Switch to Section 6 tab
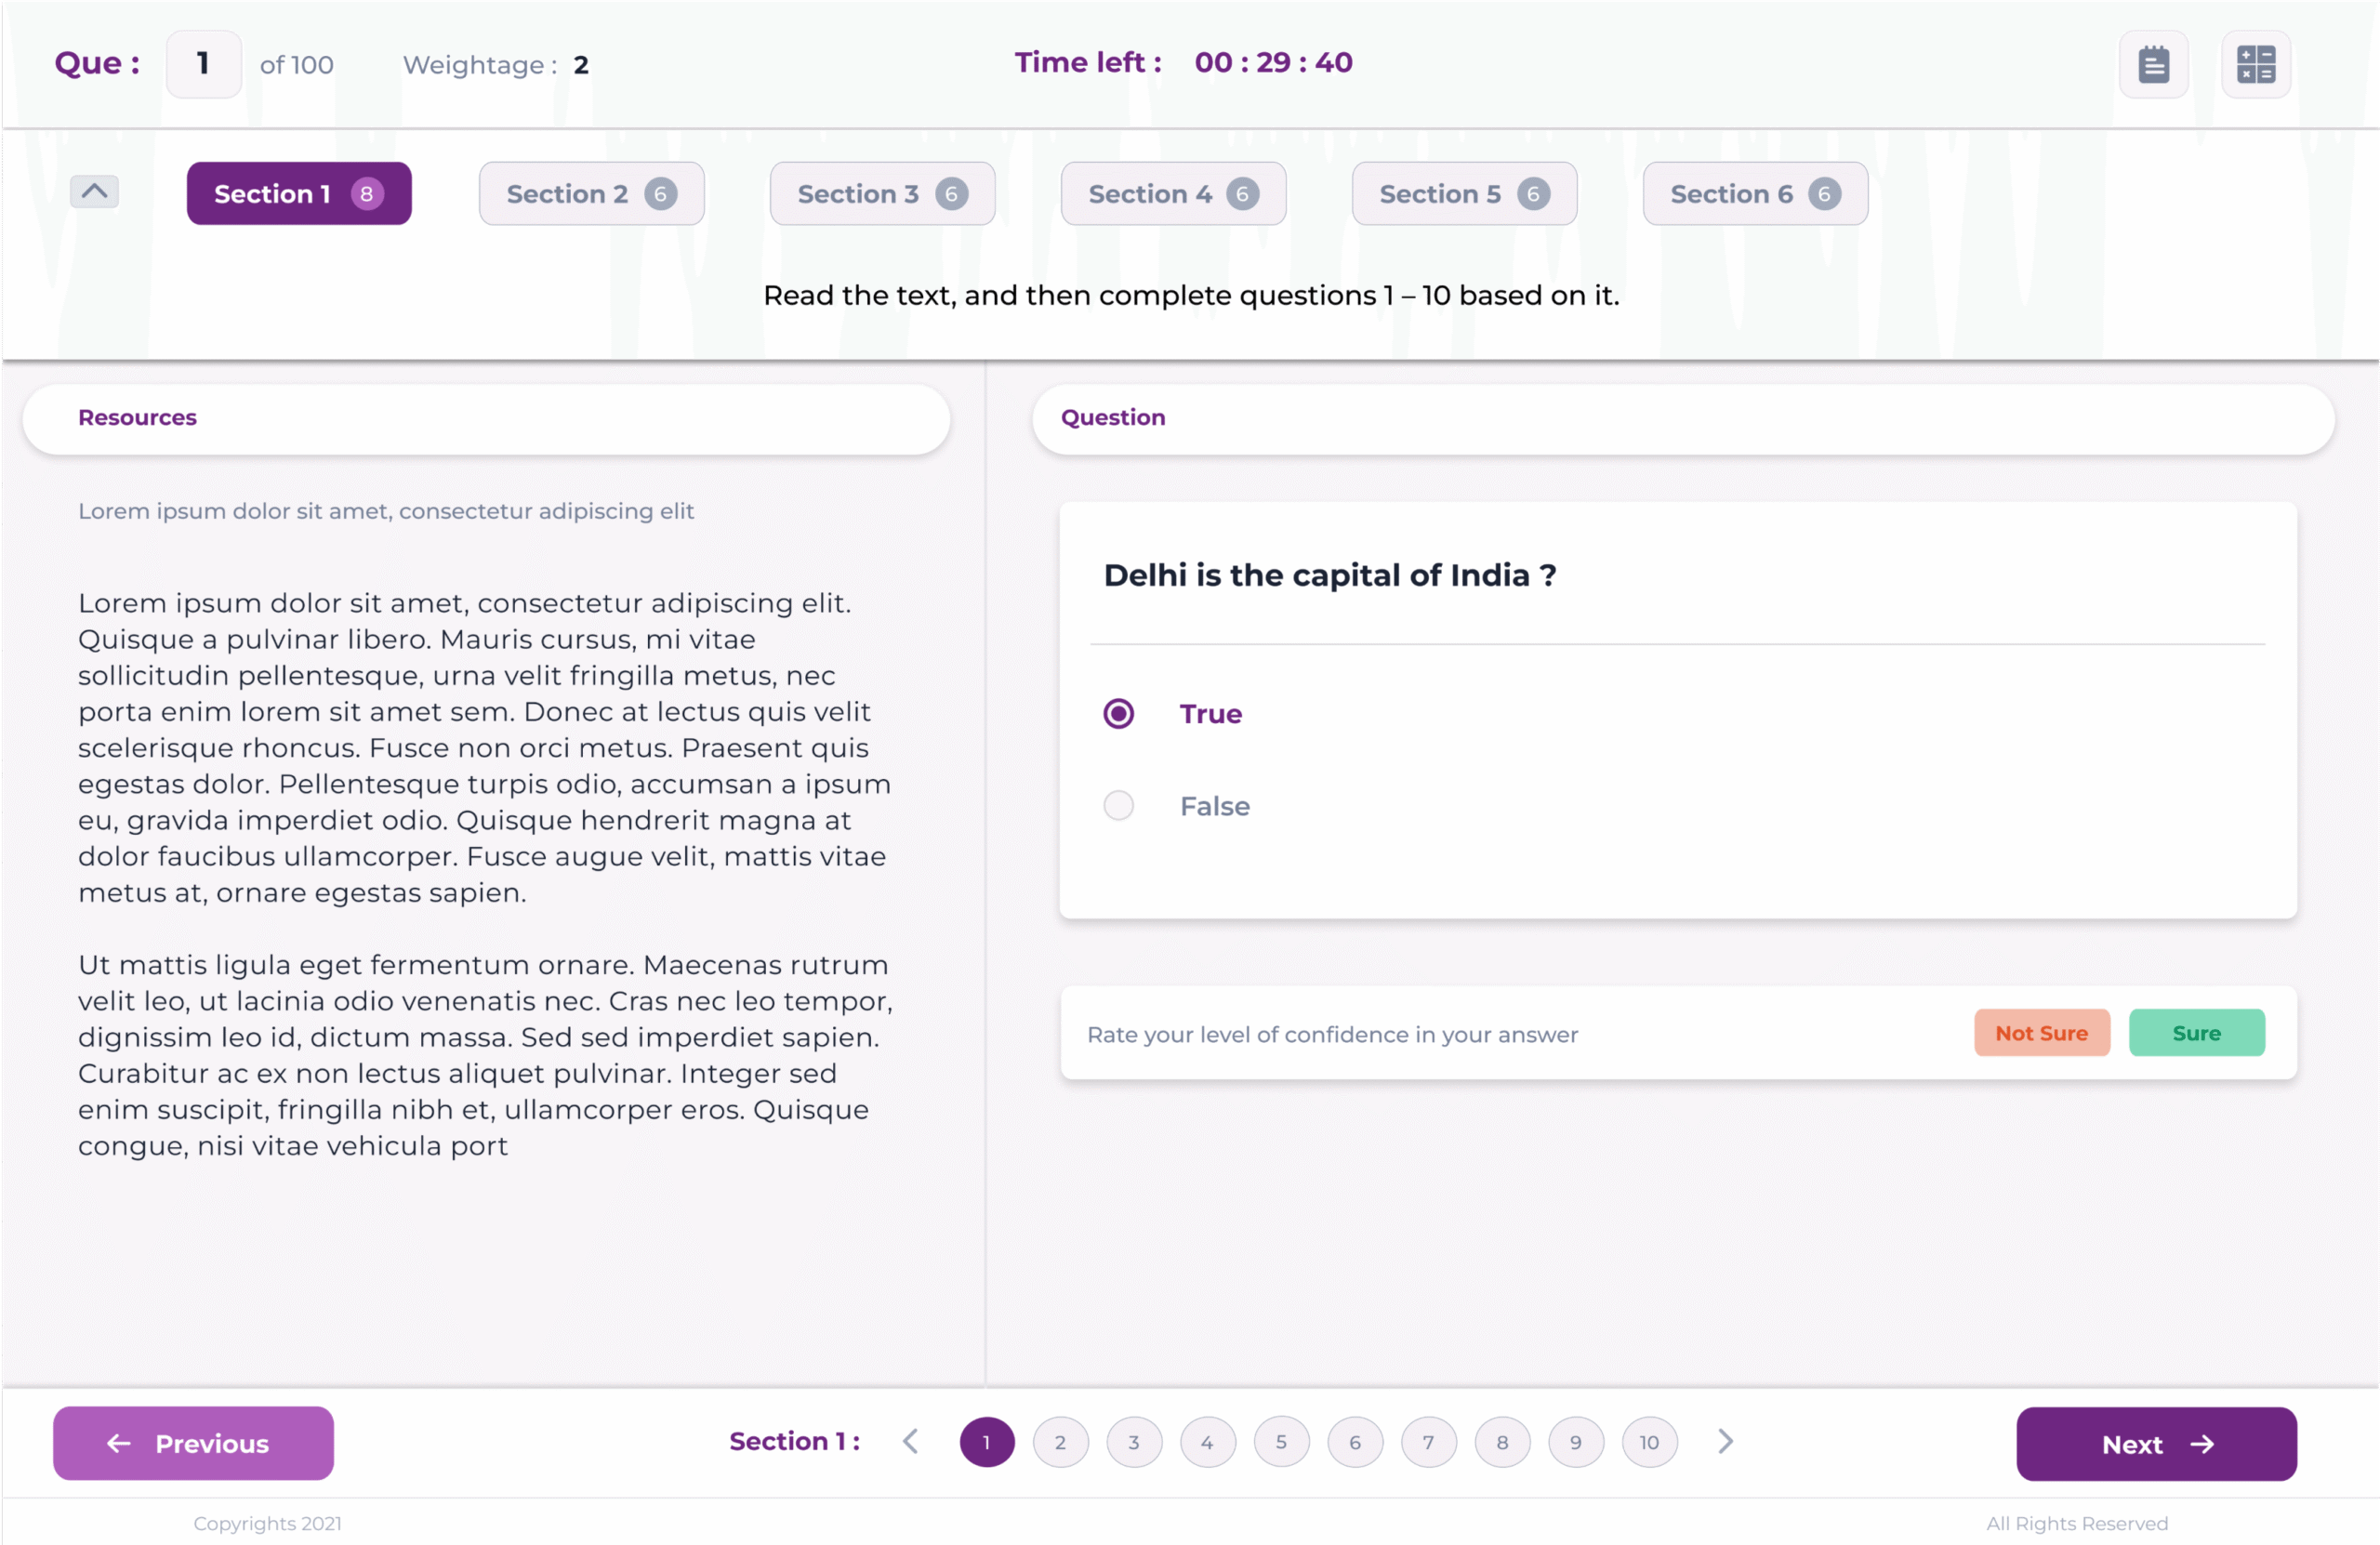The width and height of the screenshot is (2380, 1545). point(1755,194)
